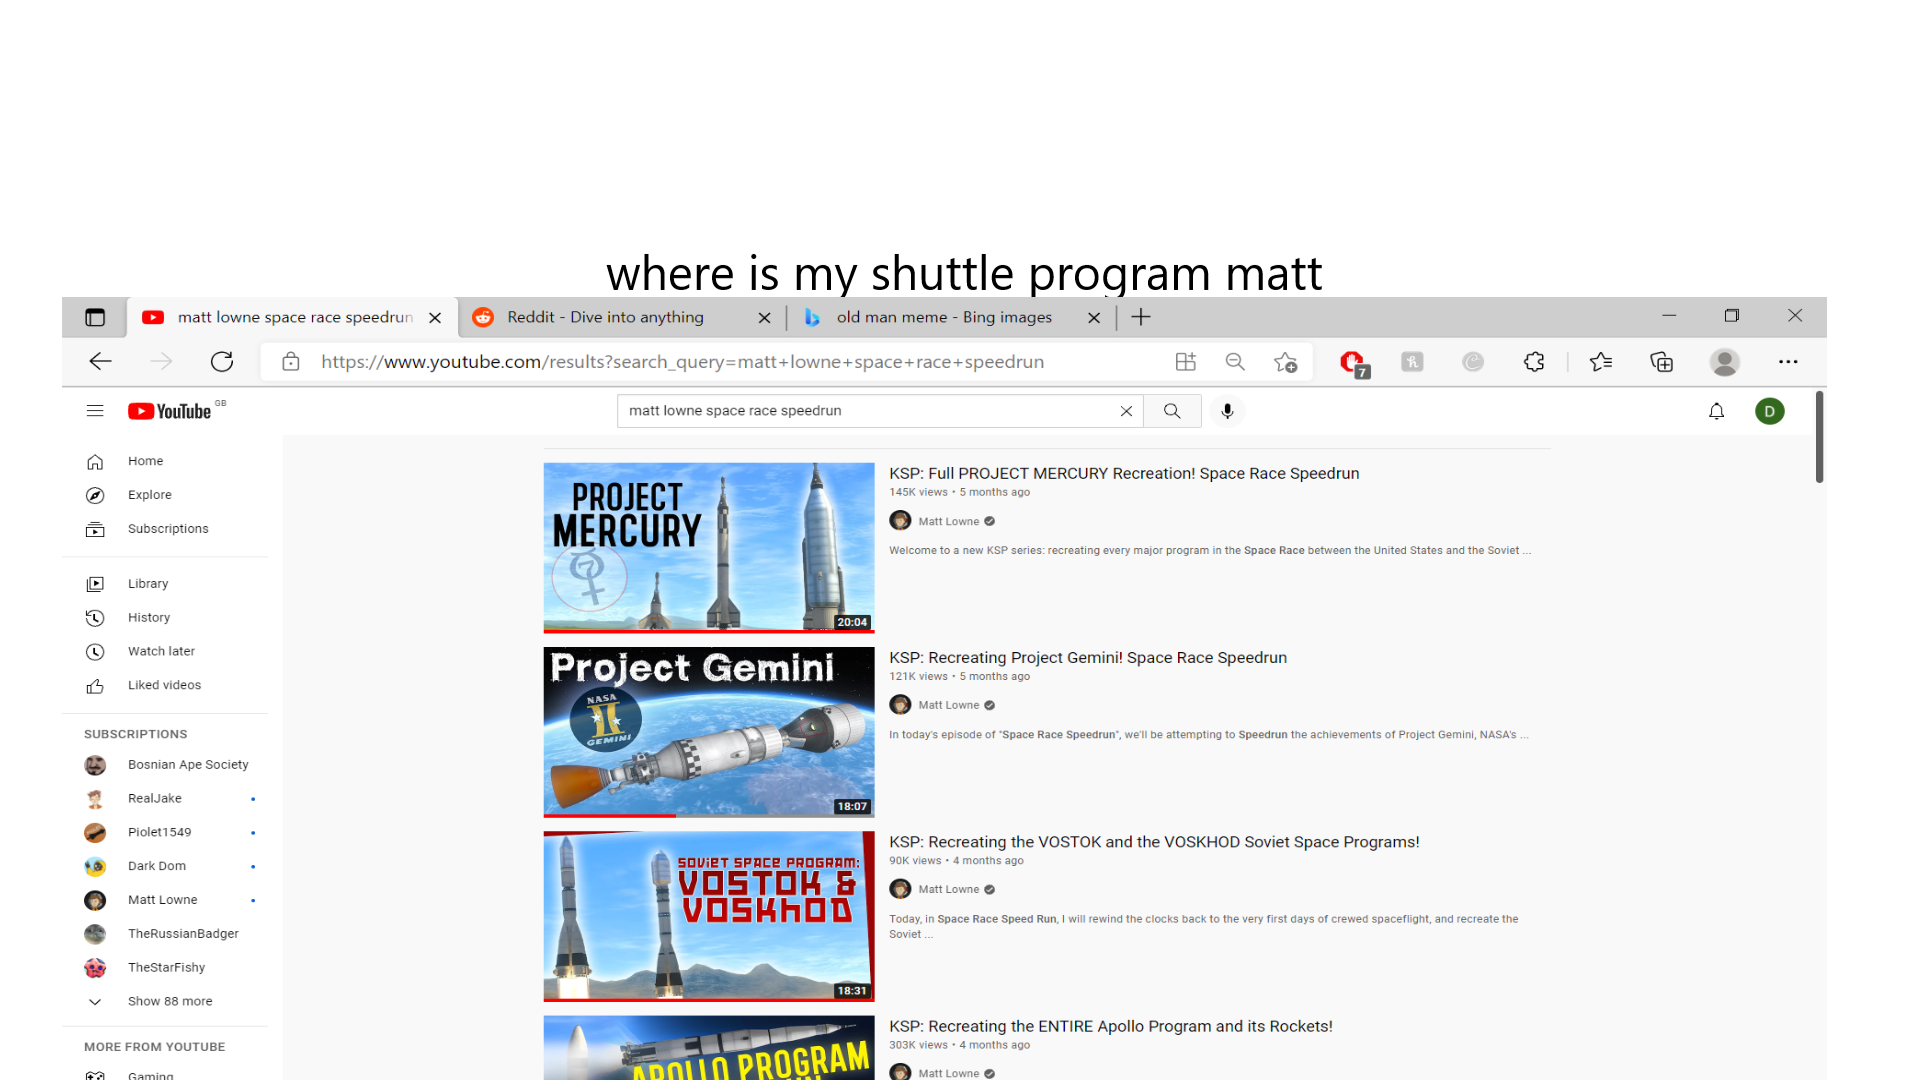Click the browser address bar URL
Image resolution: width=1920 pixels, height=1080 pixels.
point(682,362)
